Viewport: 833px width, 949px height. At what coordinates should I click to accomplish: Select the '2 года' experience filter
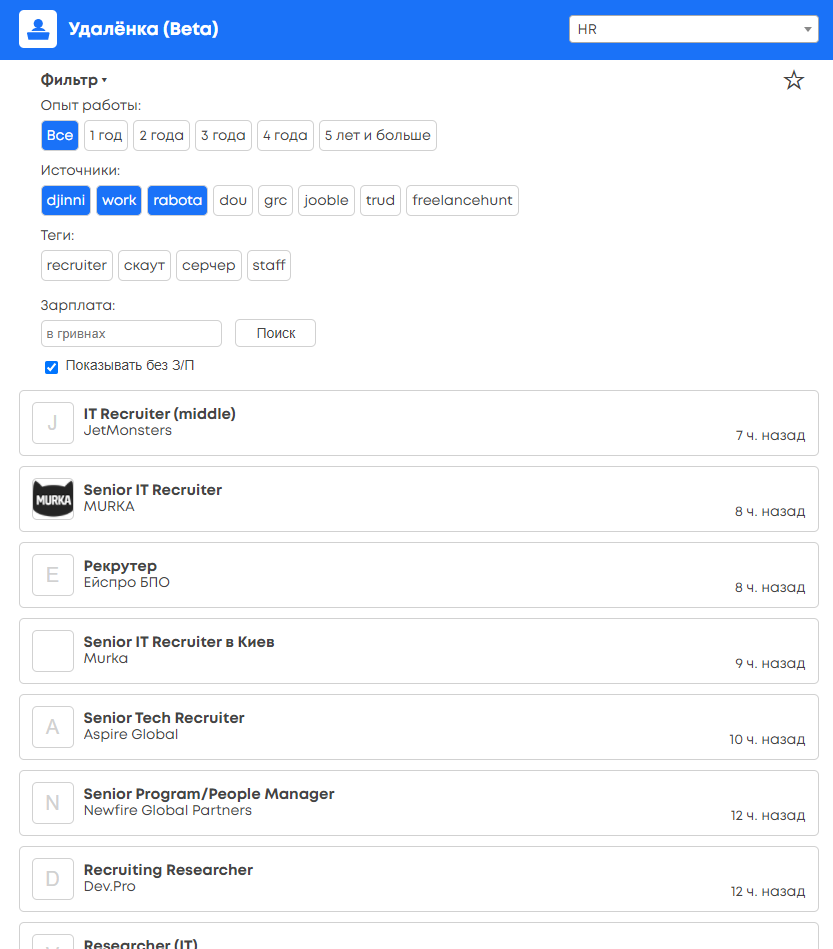click(162, 136)
